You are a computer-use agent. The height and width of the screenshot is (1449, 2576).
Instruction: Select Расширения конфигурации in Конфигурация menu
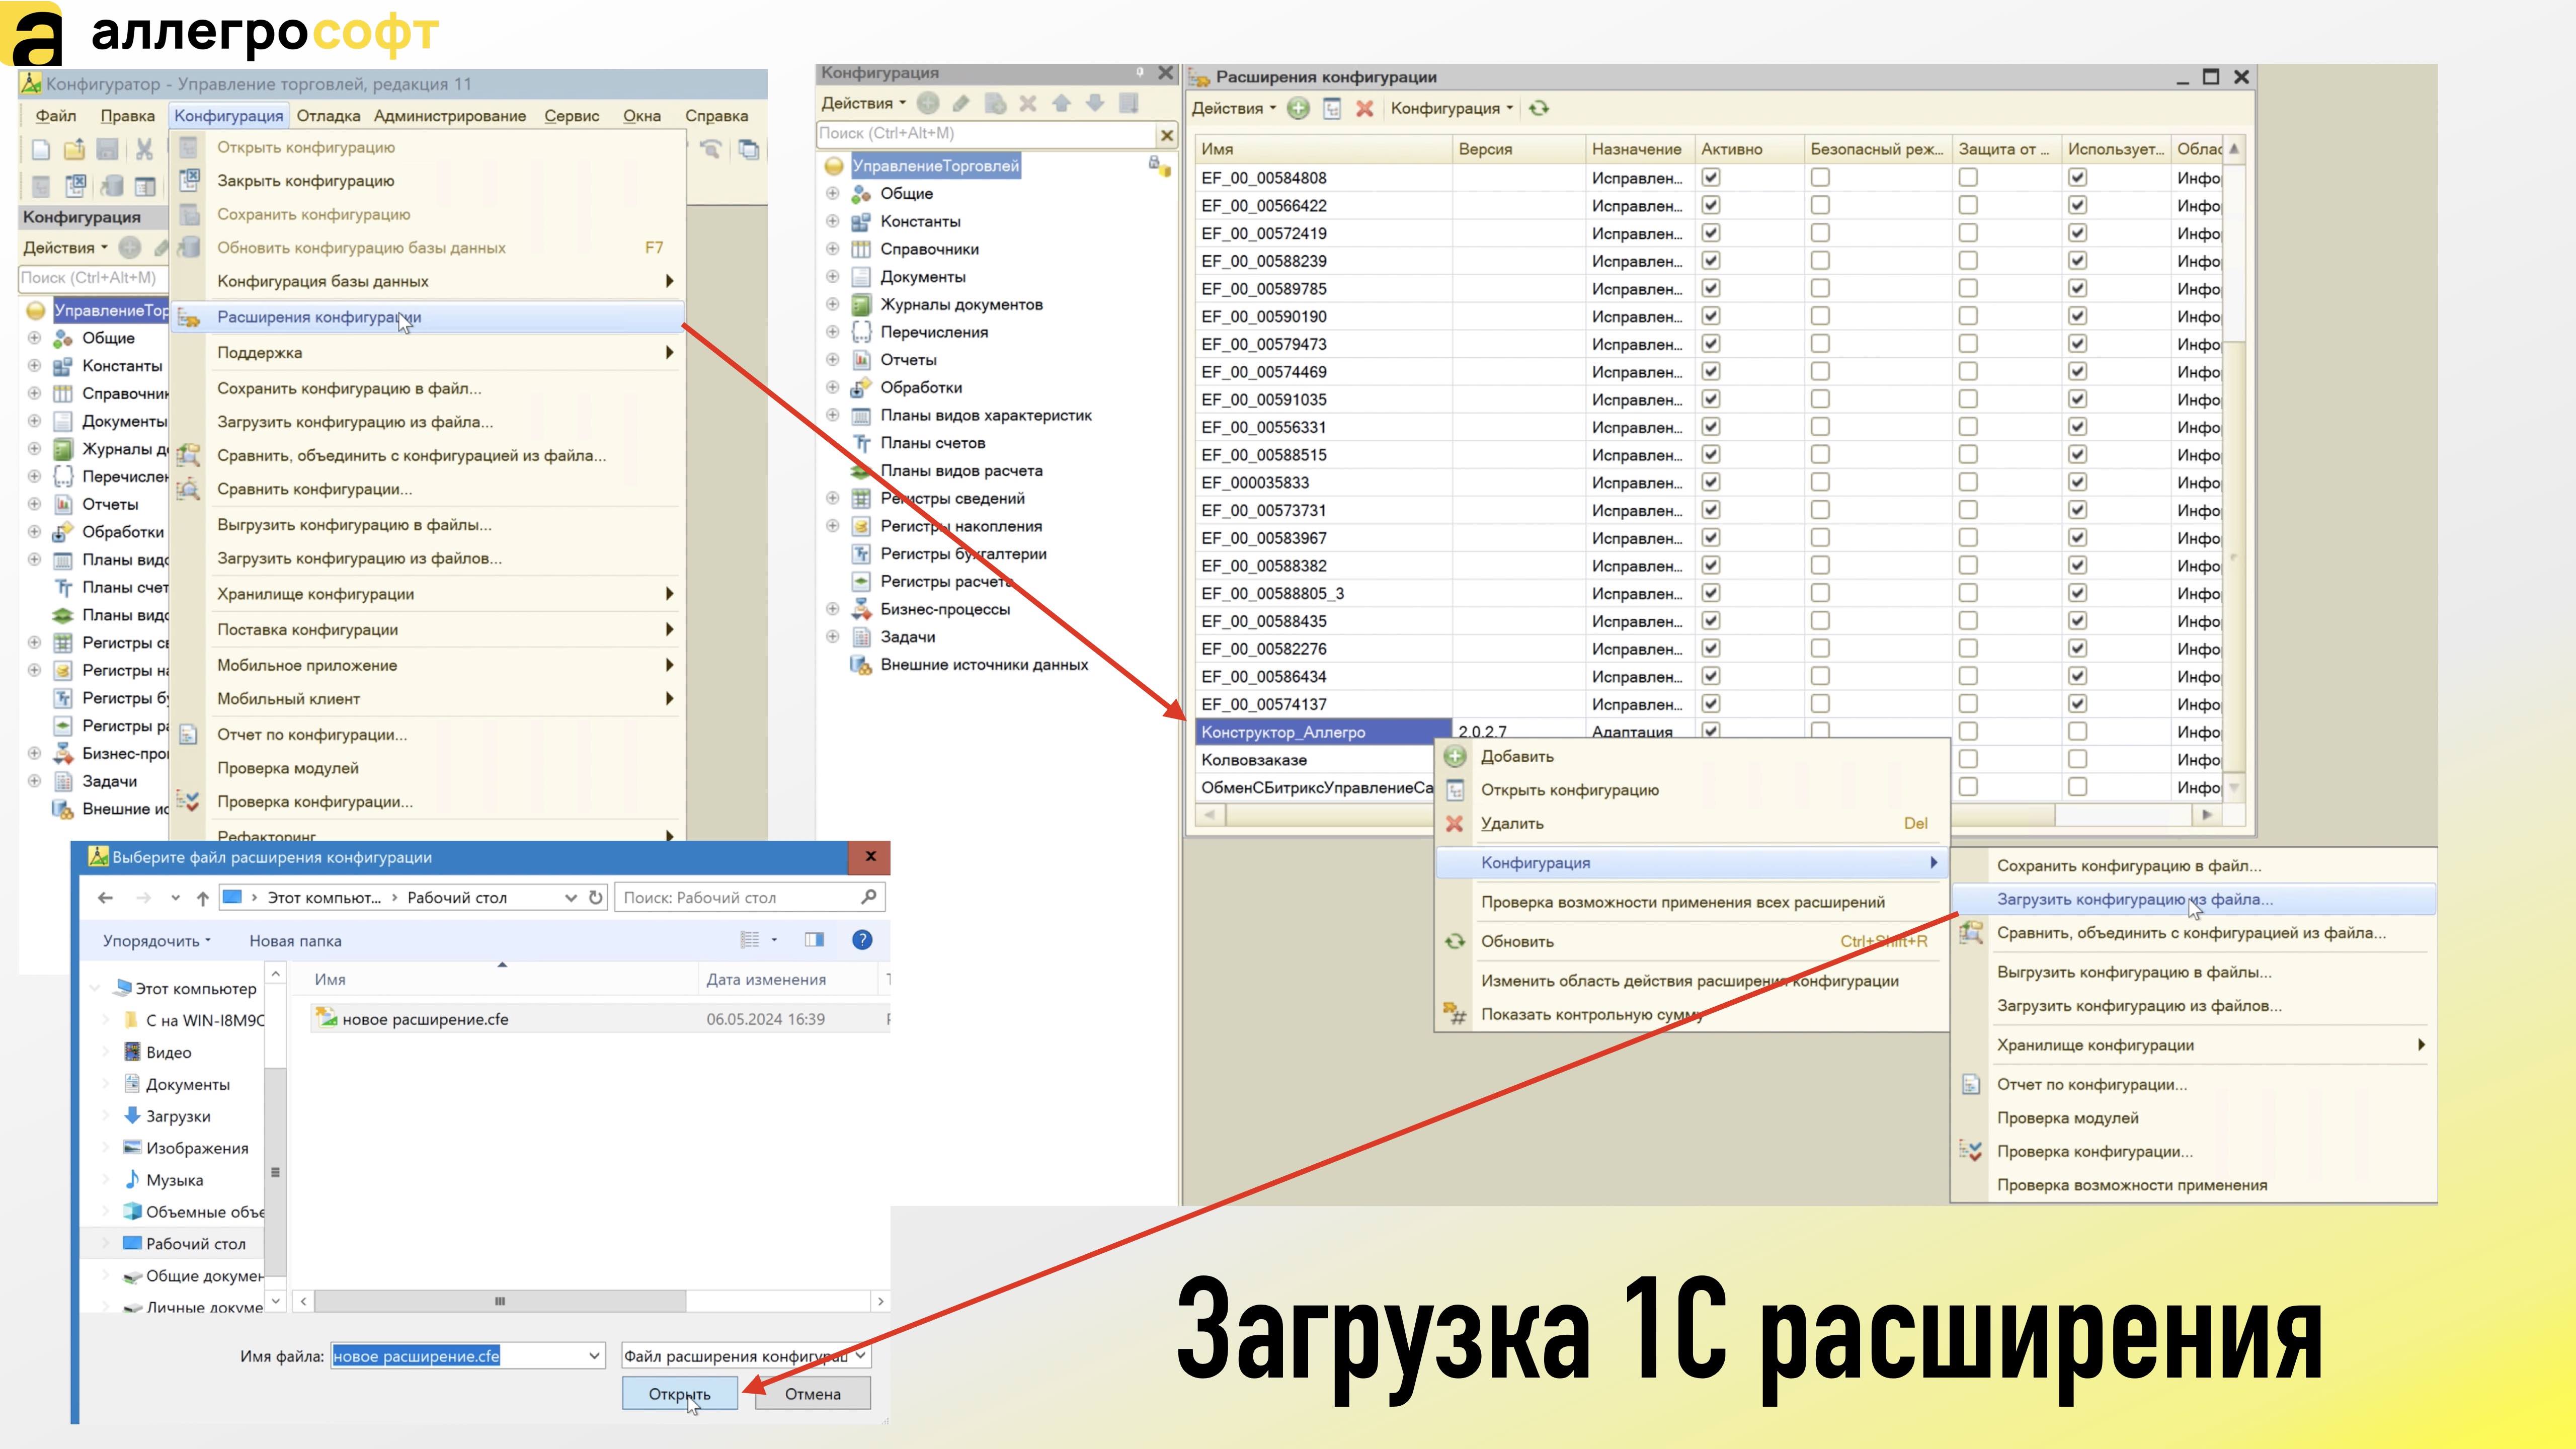coord(427,317)
